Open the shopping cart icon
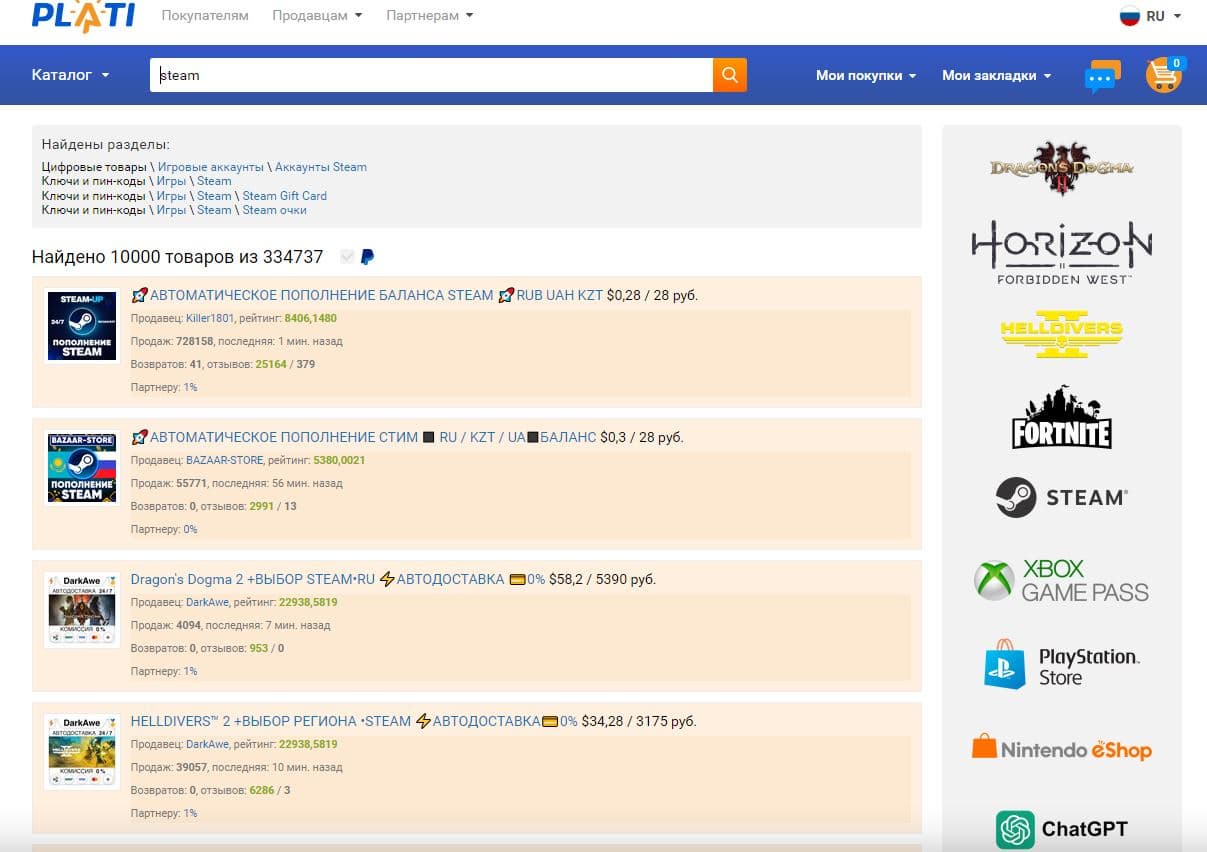1207x852 pixels. click(x=1165, y=75)
